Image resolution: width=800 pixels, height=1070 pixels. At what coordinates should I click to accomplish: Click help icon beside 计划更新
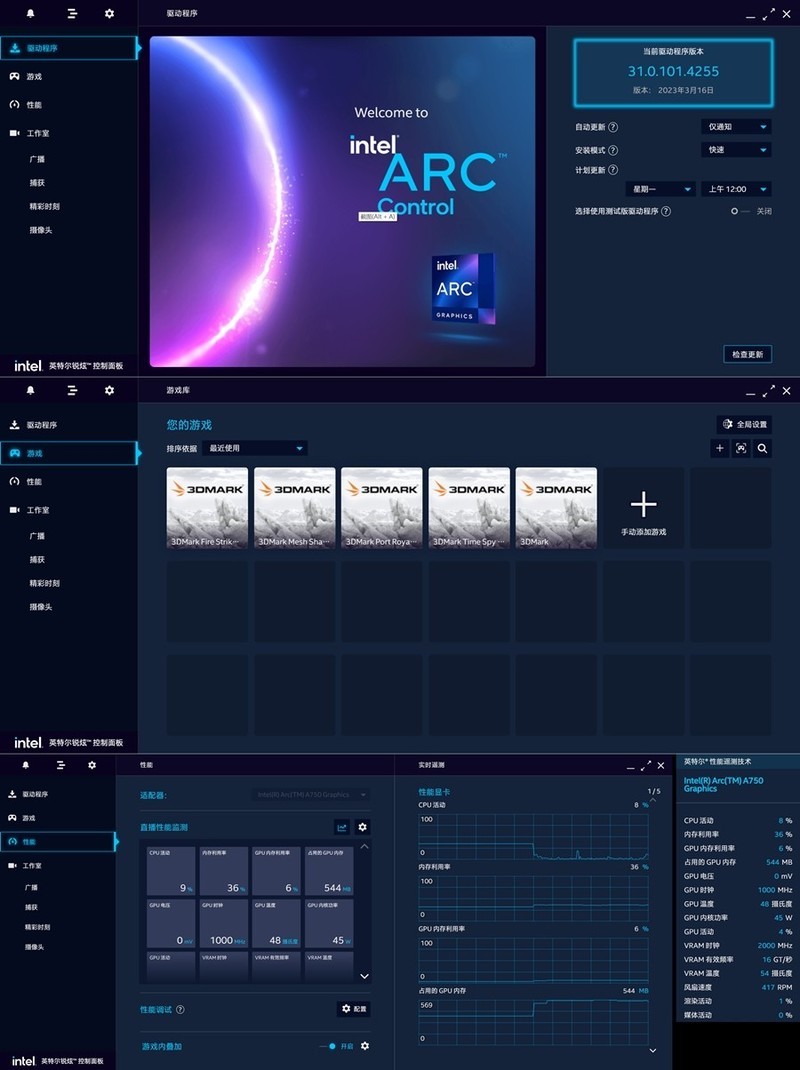pos(613,170)
